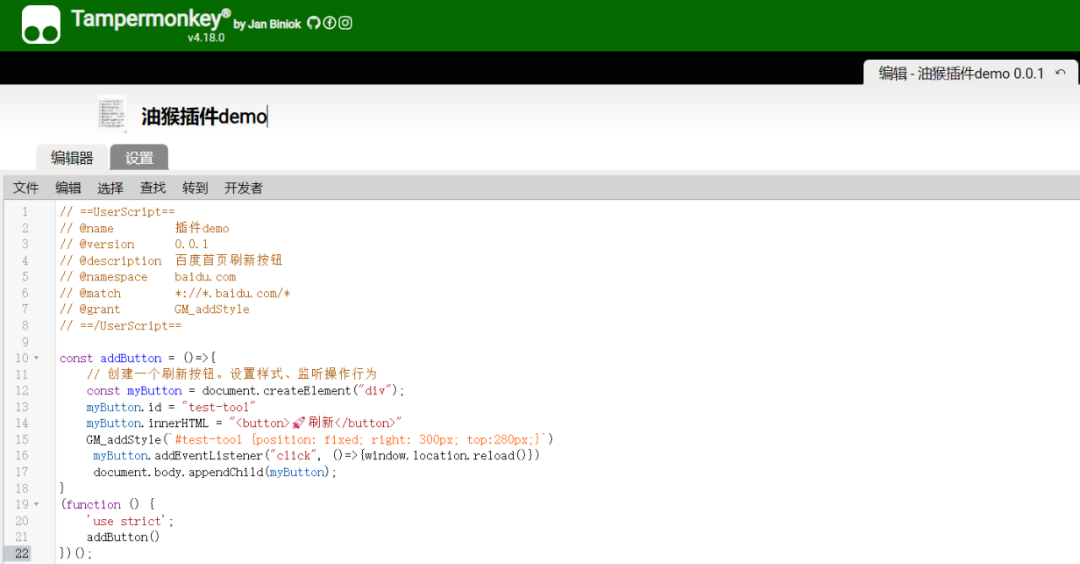Click the 'Tampermonkey' title text

[151, 19]
